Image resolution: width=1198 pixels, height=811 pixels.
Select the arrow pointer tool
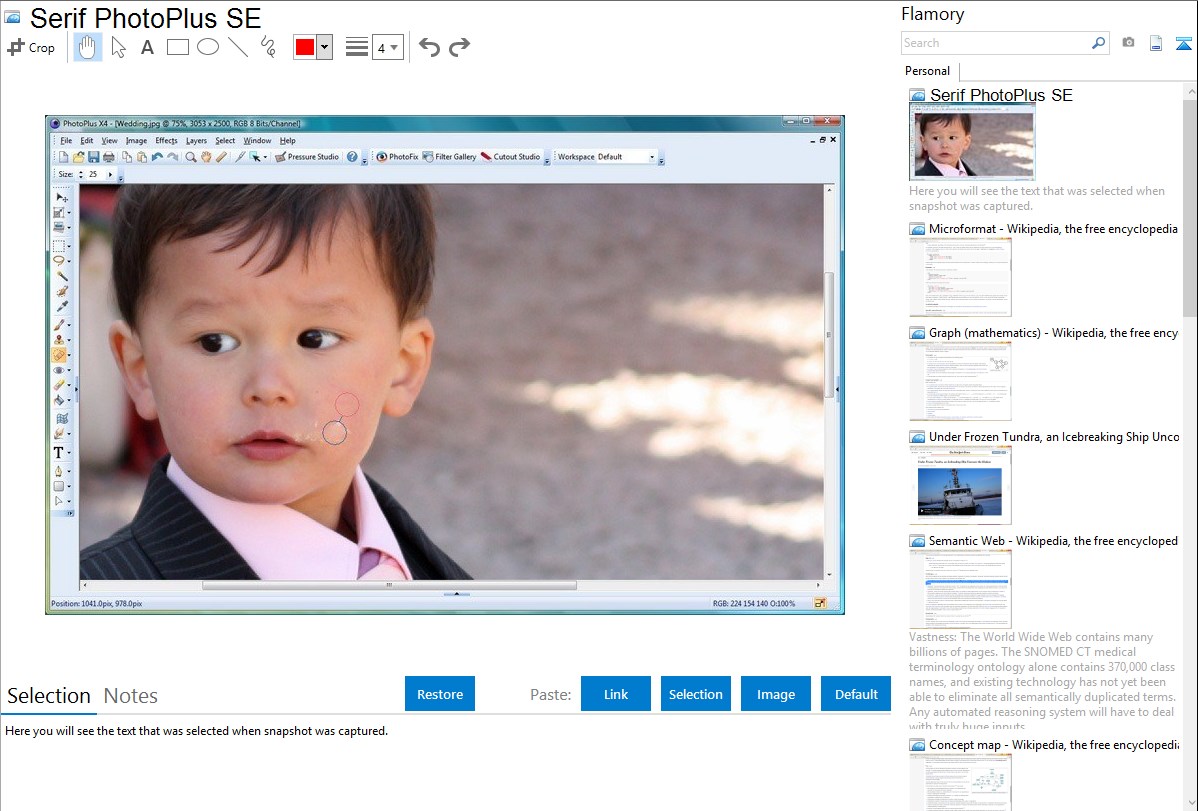(x=118, y=47)
